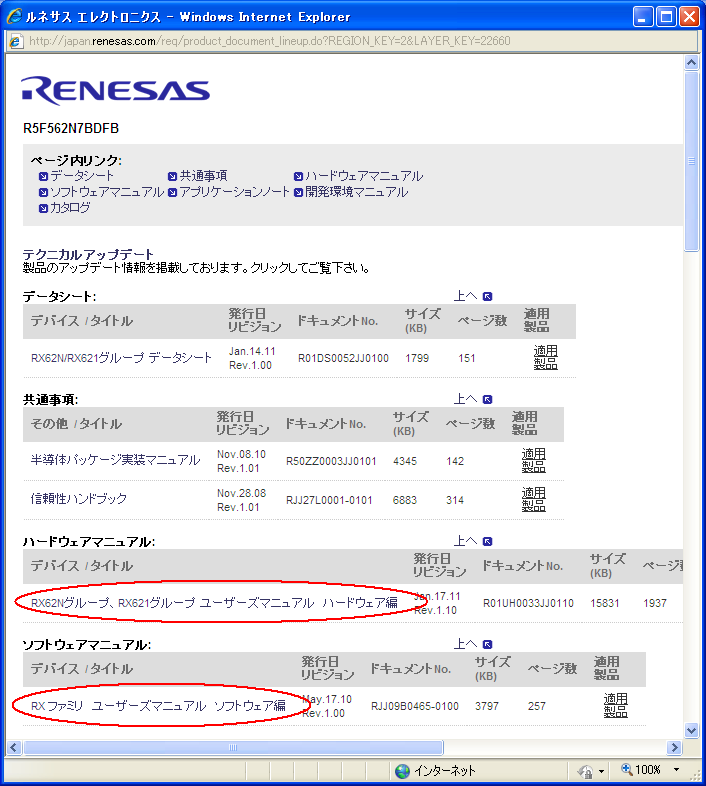The height and width of the screenshot is (786, 706).
Task: Open RXファミリ ユーザーズマニュアル ソフトウェア編
Action: click(x=158, y=706)
